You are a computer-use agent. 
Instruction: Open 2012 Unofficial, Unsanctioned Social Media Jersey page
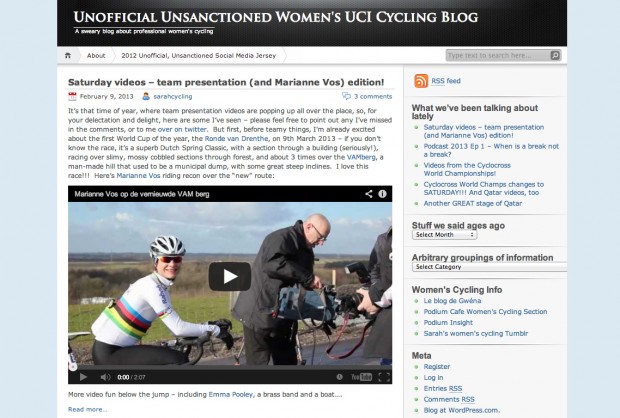click(198, 55)
